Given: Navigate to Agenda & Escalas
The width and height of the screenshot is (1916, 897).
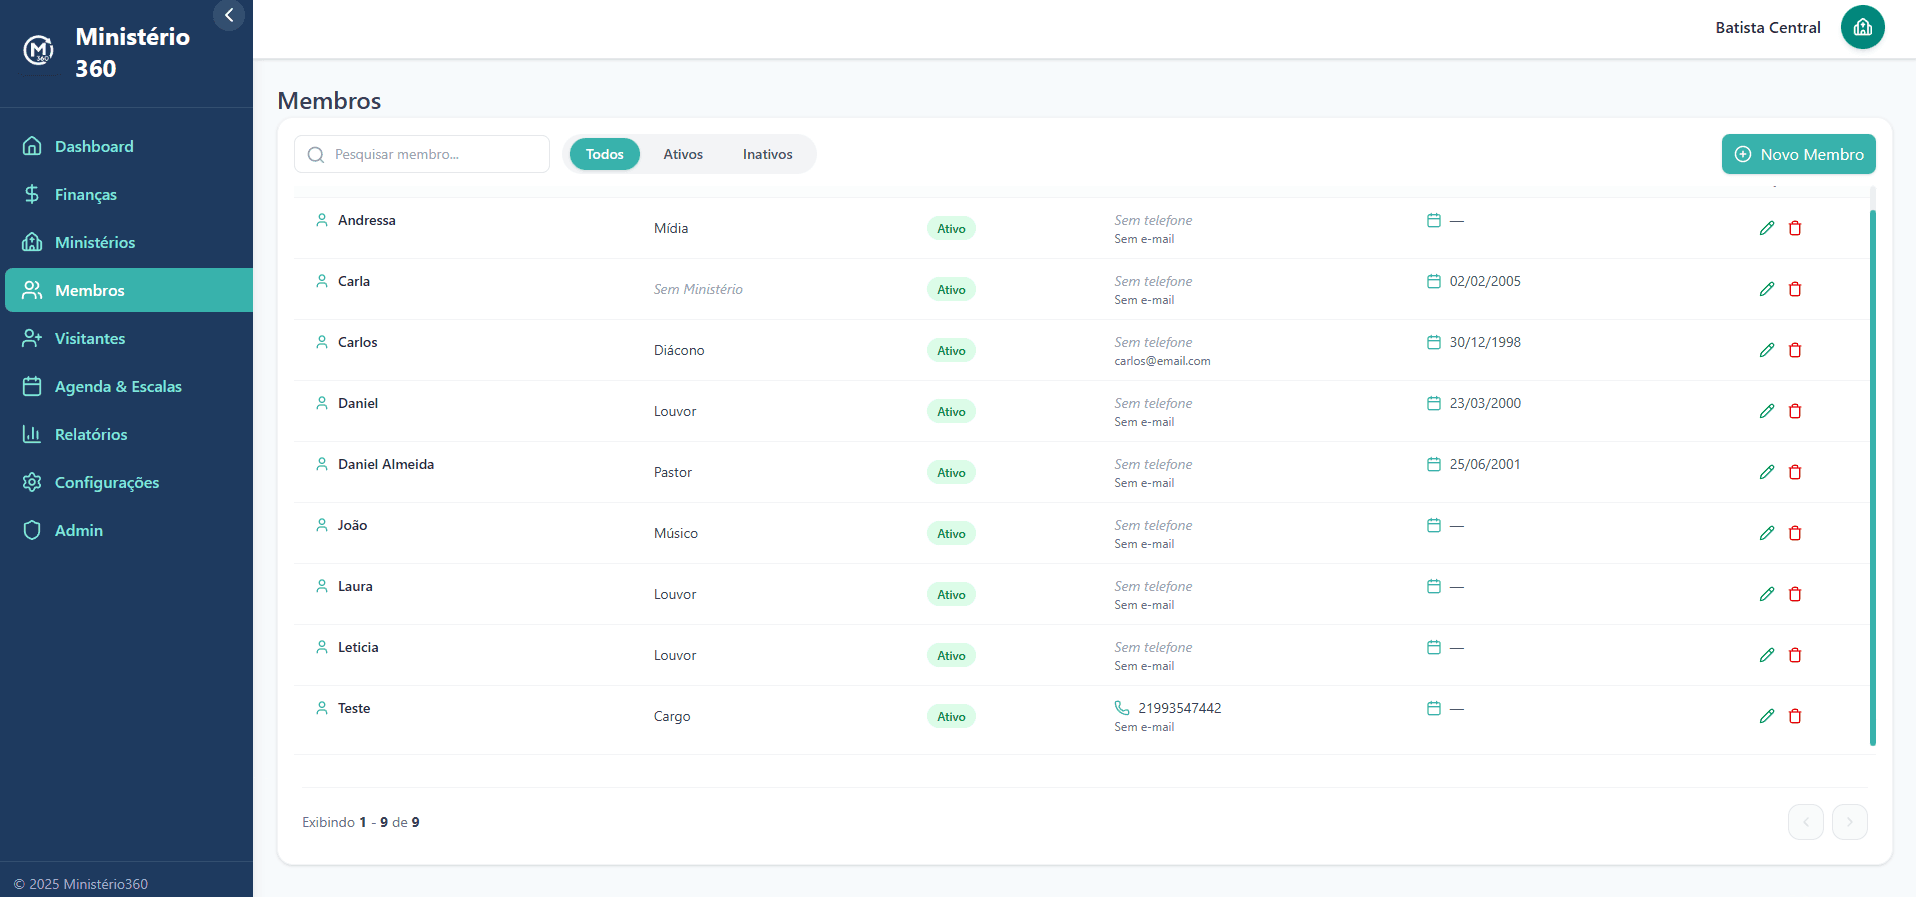Looking at the screenshot, I should (118, 386).
